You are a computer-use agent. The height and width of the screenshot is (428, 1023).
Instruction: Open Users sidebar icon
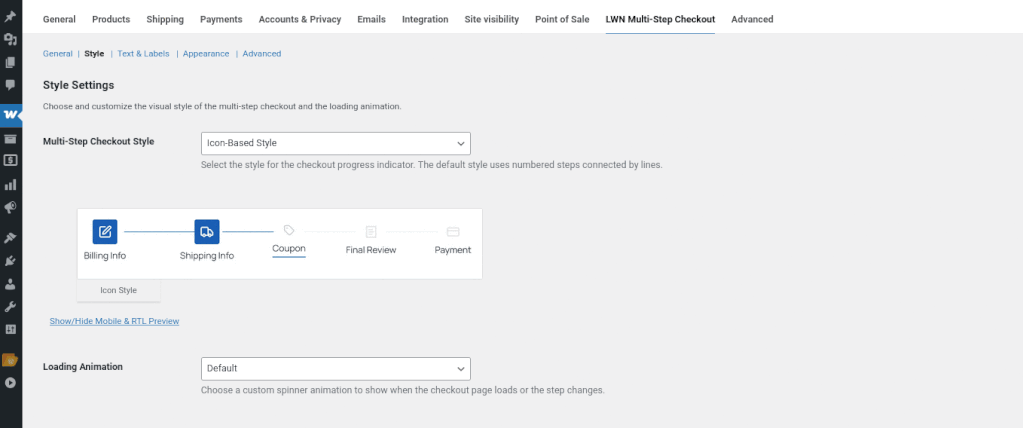click(10, 283)
